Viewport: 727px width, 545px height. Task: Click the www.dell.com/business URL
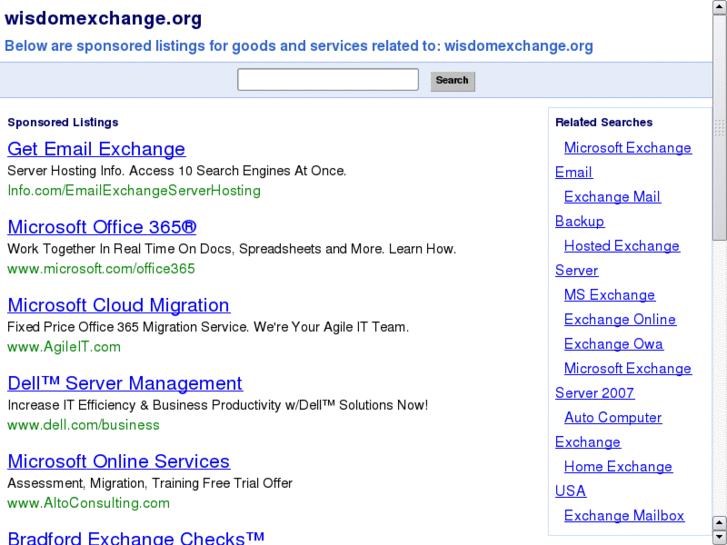83,425
